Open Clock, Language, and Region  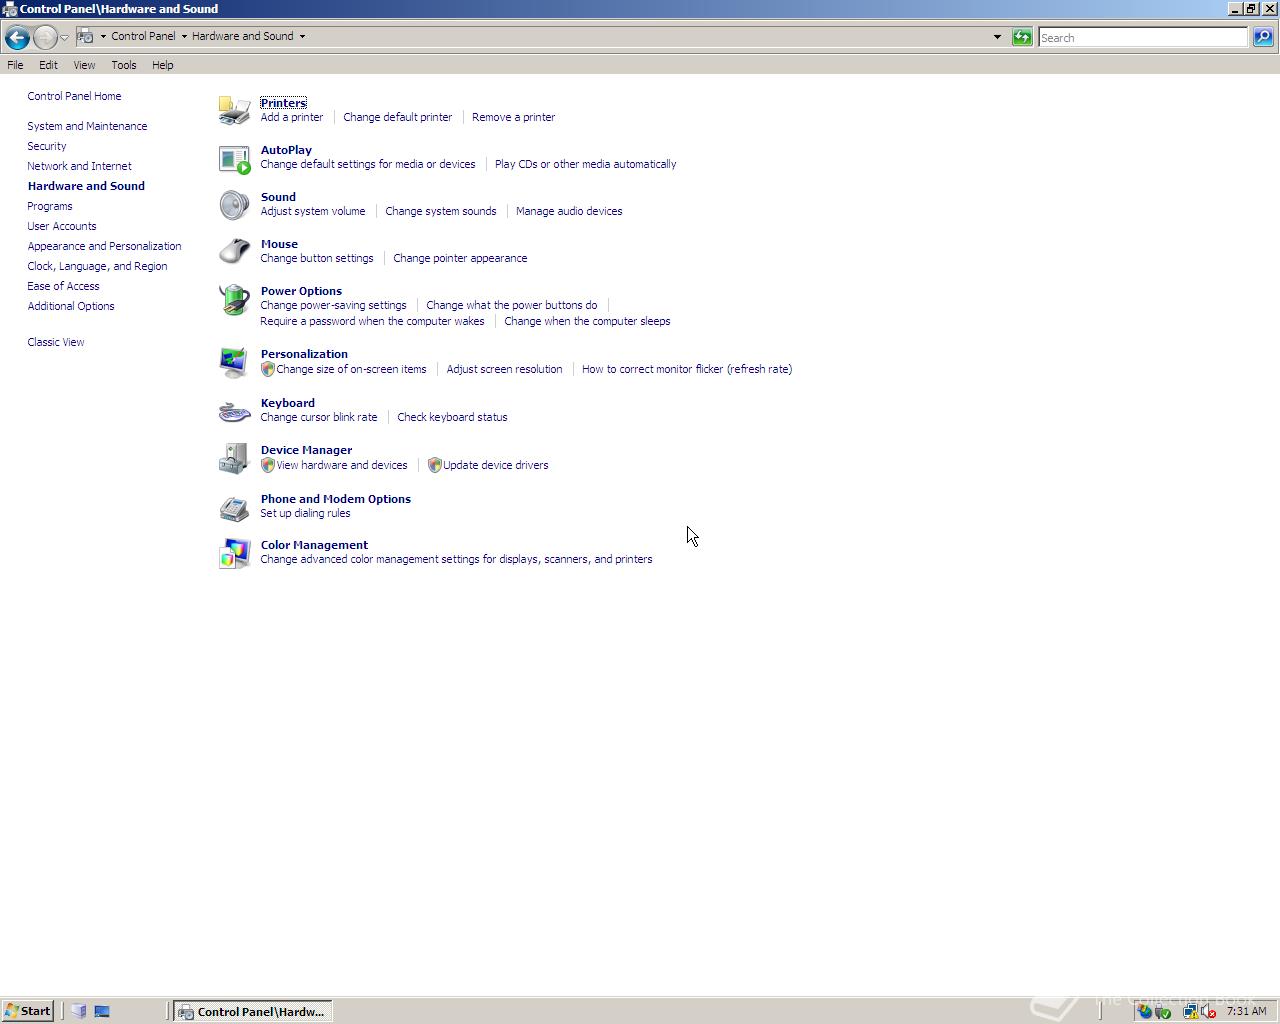tap(97, 266)
